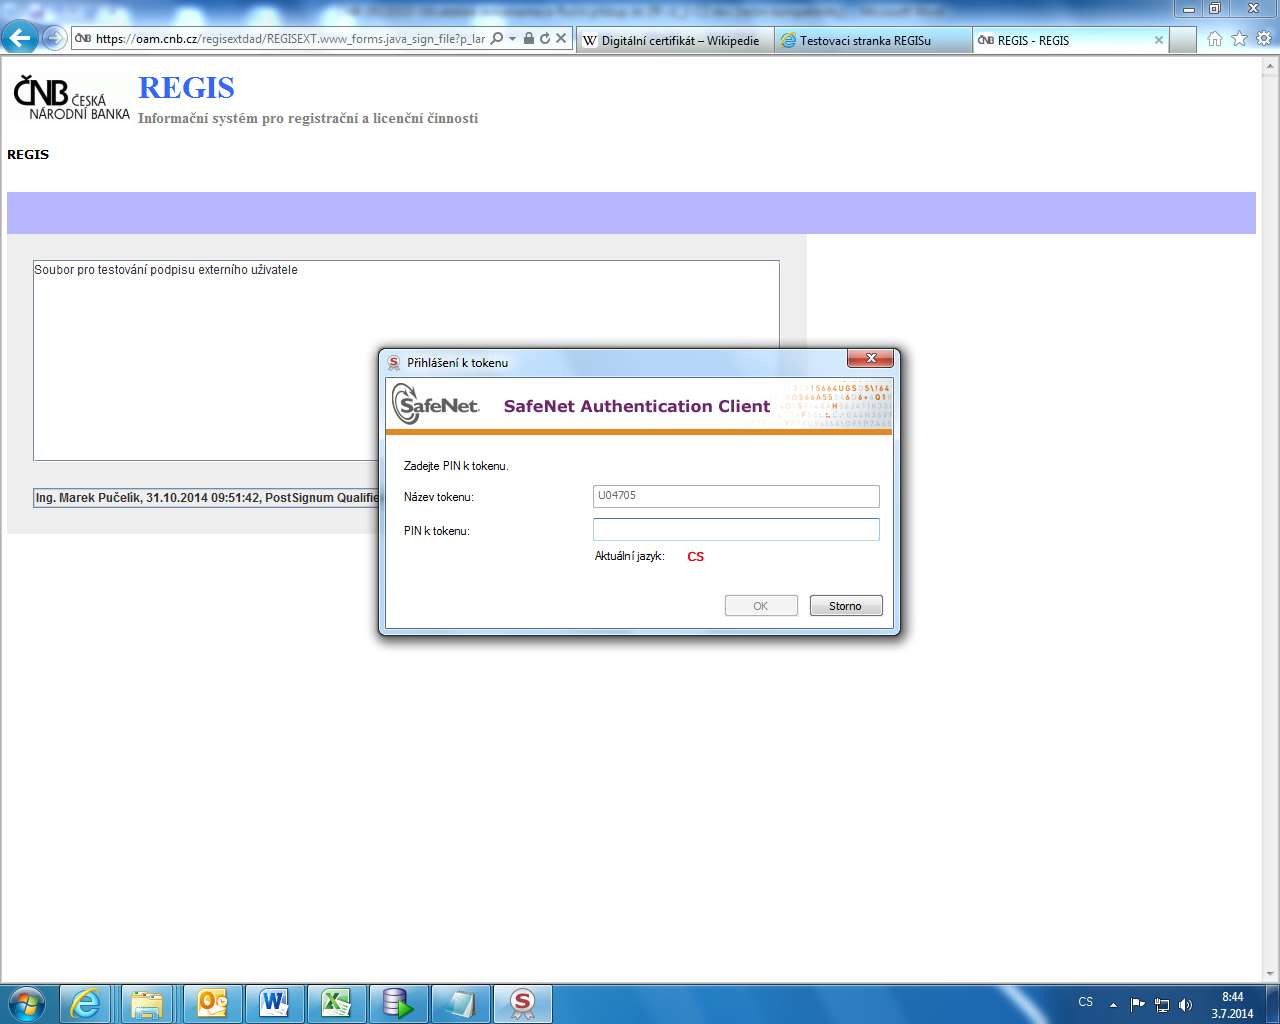This screenshot has height=1024, width=1280.
Task: Click the OK button in token dialog
Action: [761, 606]
